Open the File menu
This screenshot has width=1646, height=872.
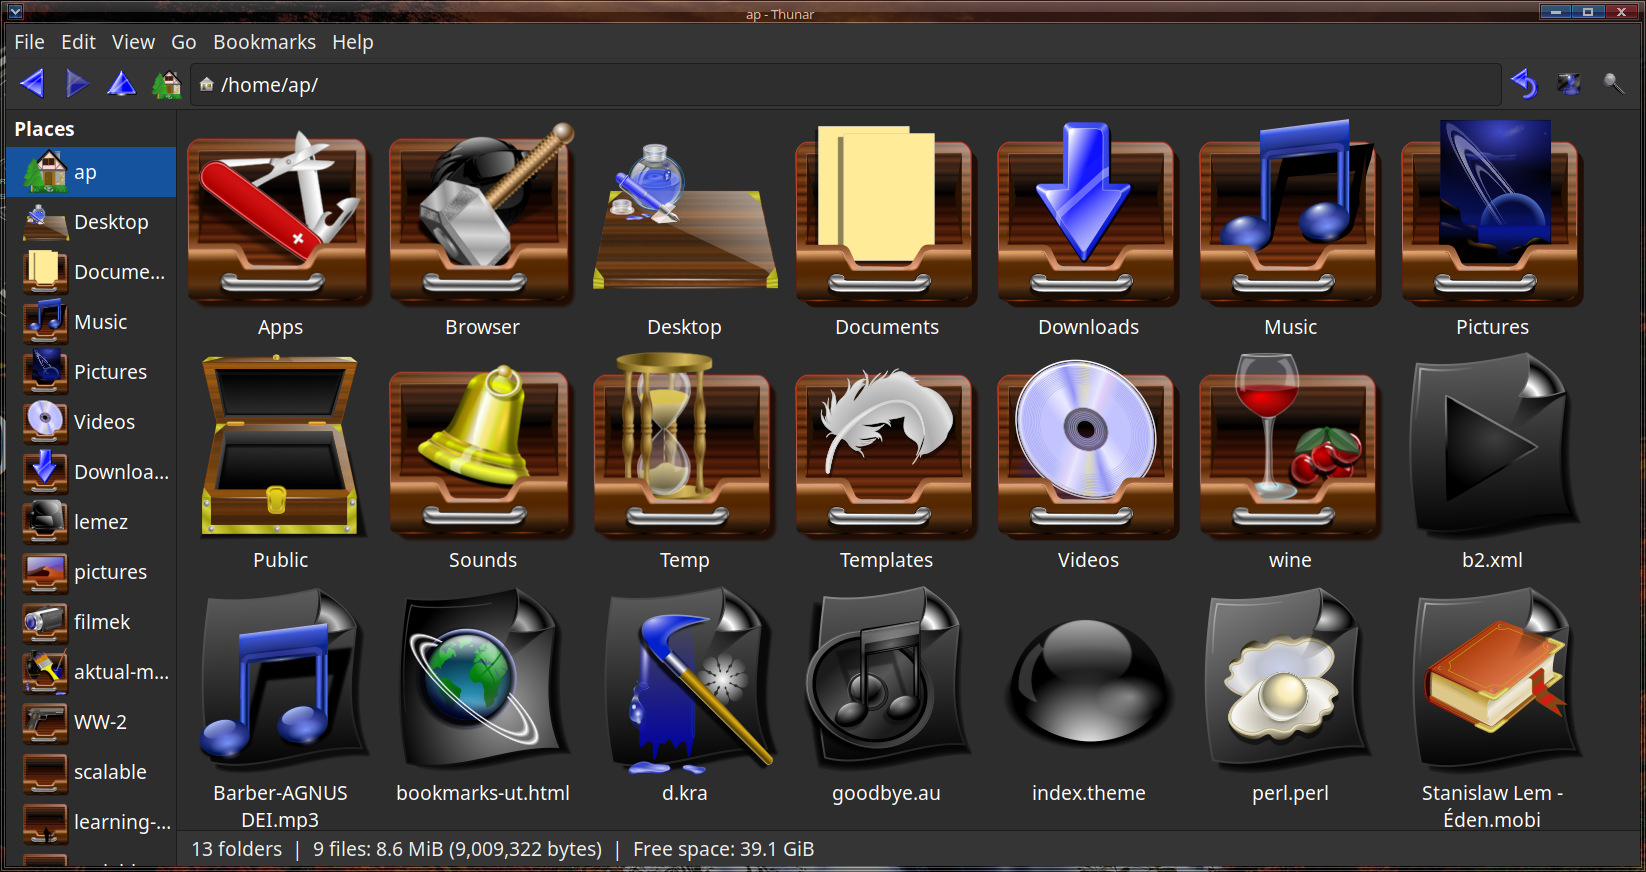[x=29, y=42]
